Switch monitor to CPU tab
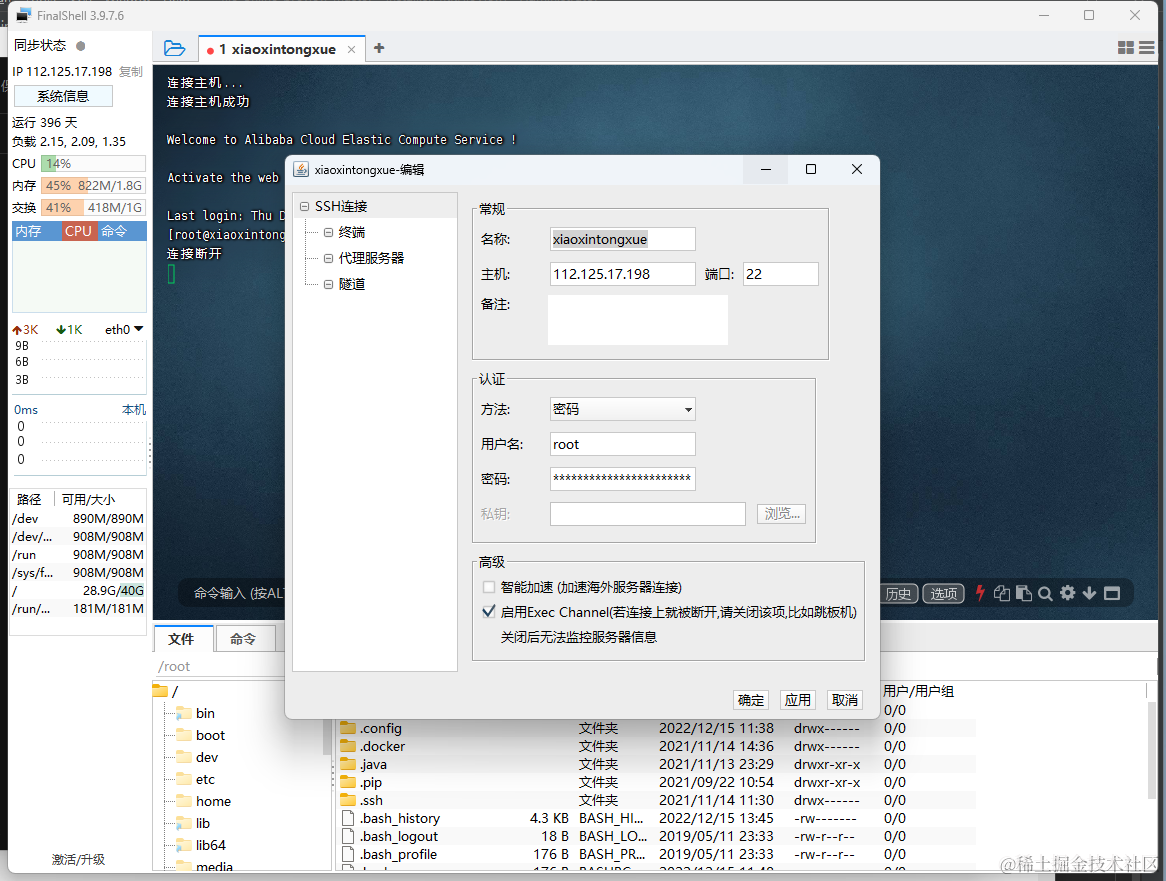The image size is (1166, 881). click(x=78, y=231)
